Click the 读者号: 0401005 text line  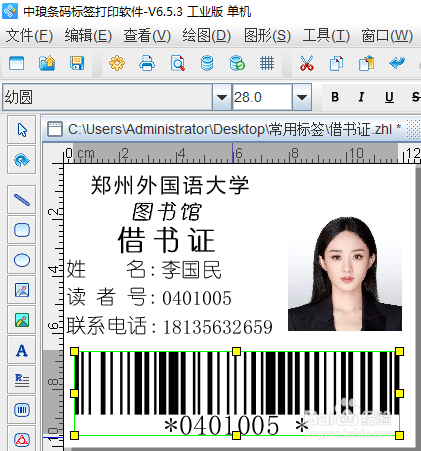tap(149, 297)
